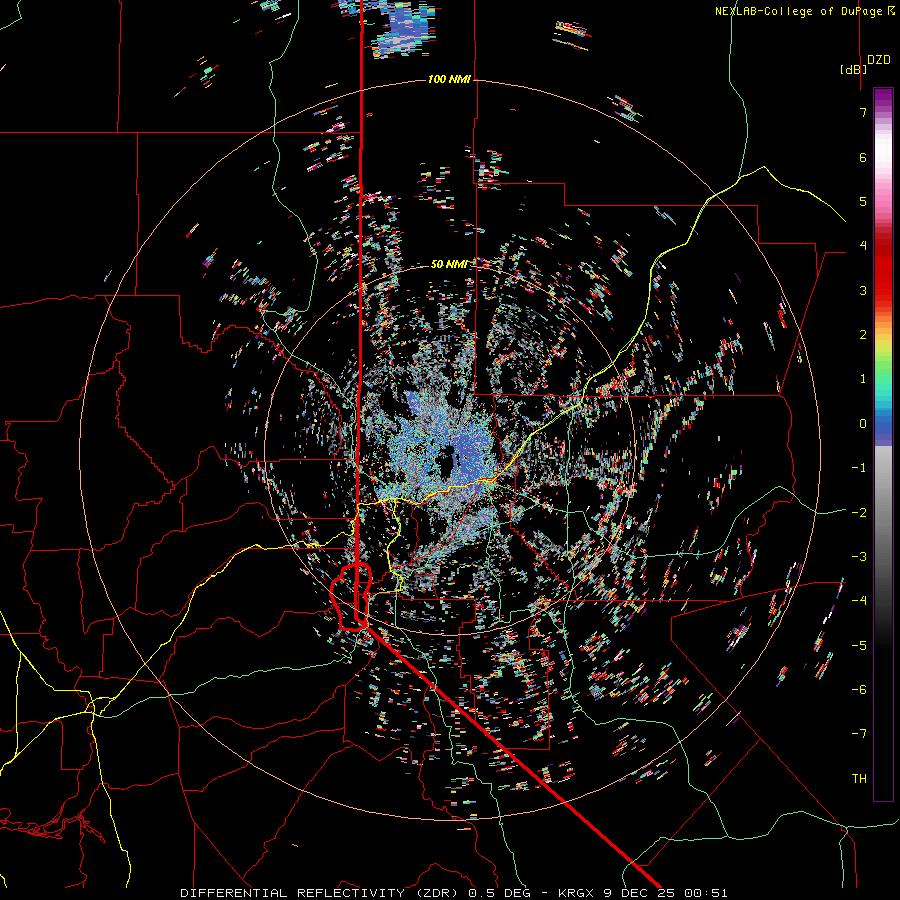Click the (ZDR) abbreviation in the caption

437,893
